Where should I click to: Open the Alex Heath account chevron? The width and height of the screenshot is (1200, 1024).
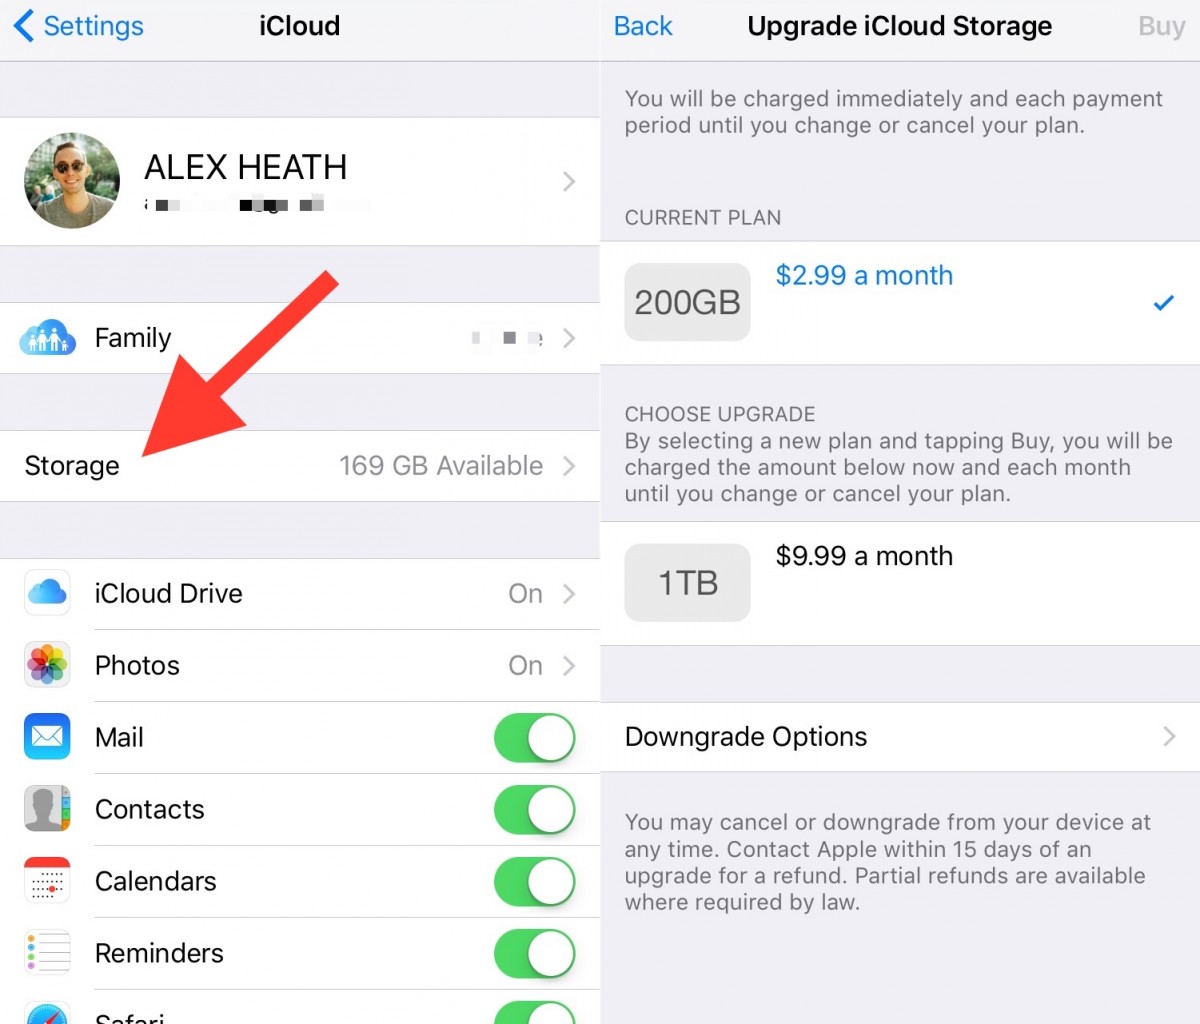[x=569, y=181]
